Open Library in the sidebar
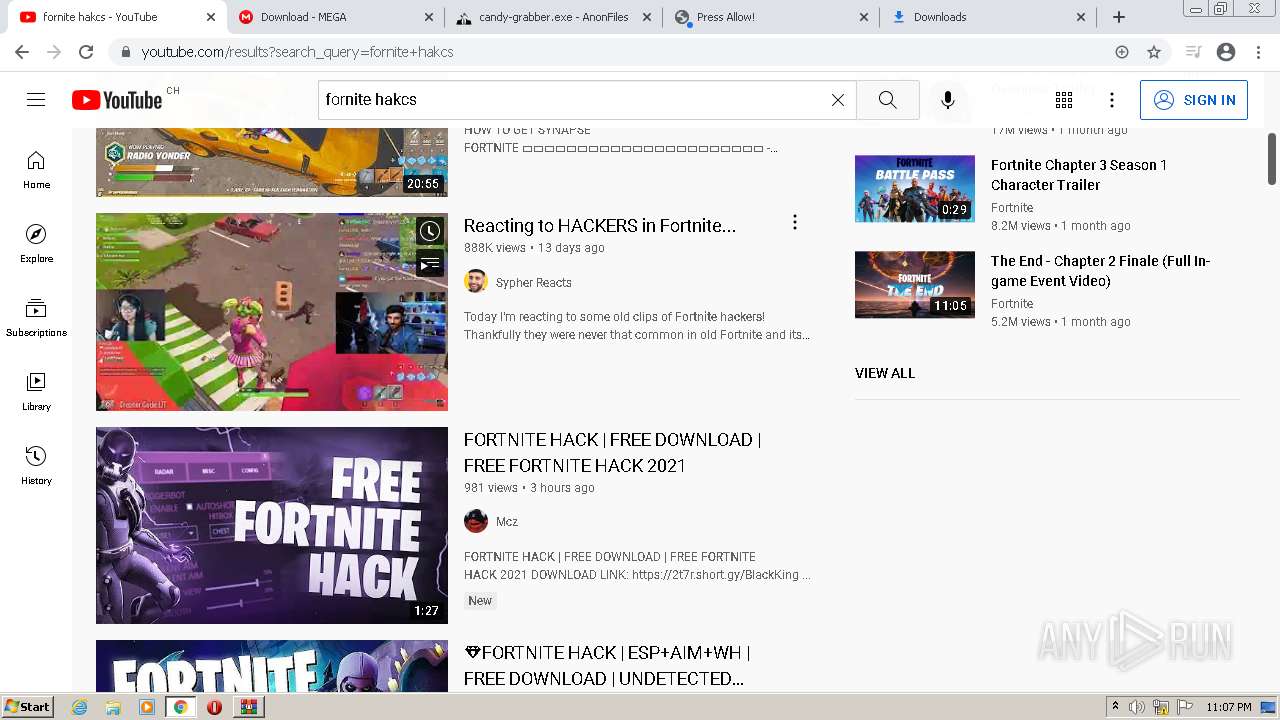The width and height of the screenshot is (1280, 720). [36, 392]
